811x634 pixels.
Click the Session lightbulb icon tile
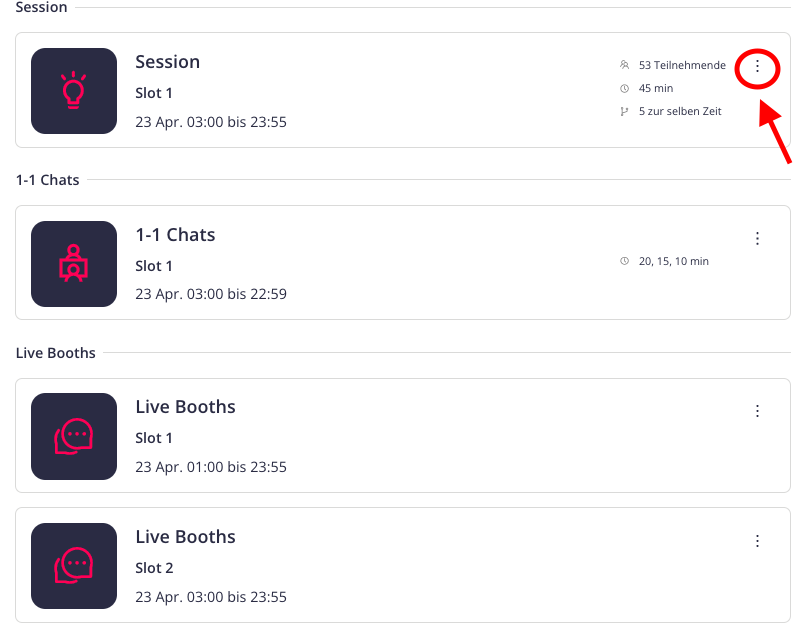pyautogui.click(x=74, y=91)
